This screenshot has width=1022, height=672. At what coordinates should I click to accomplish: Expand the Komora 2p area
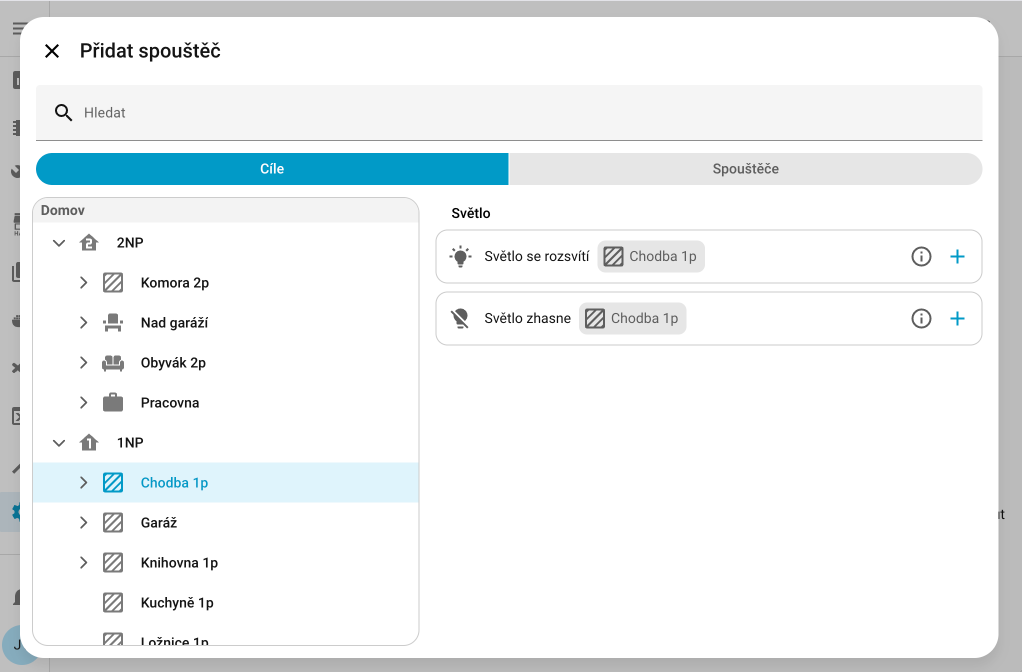84,283
